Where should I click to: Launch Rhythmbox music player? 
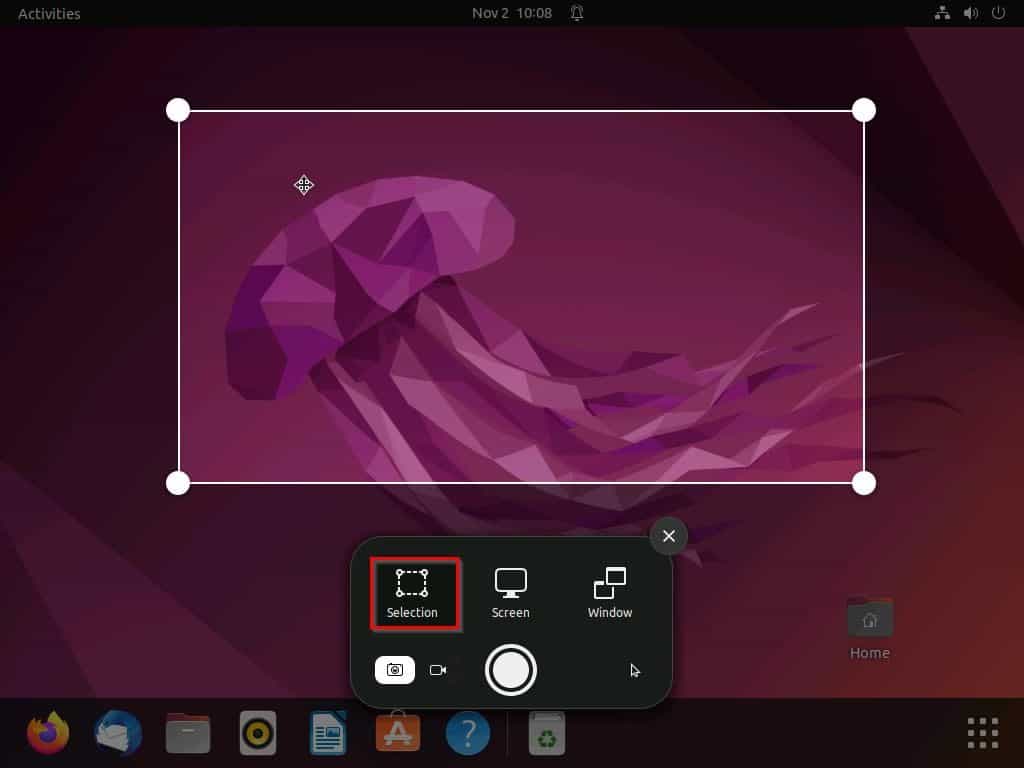[258, 733]
